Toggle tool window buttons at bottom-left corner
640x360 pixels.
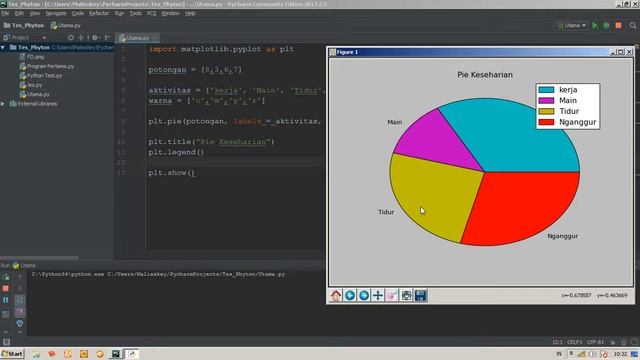point(6,342)
